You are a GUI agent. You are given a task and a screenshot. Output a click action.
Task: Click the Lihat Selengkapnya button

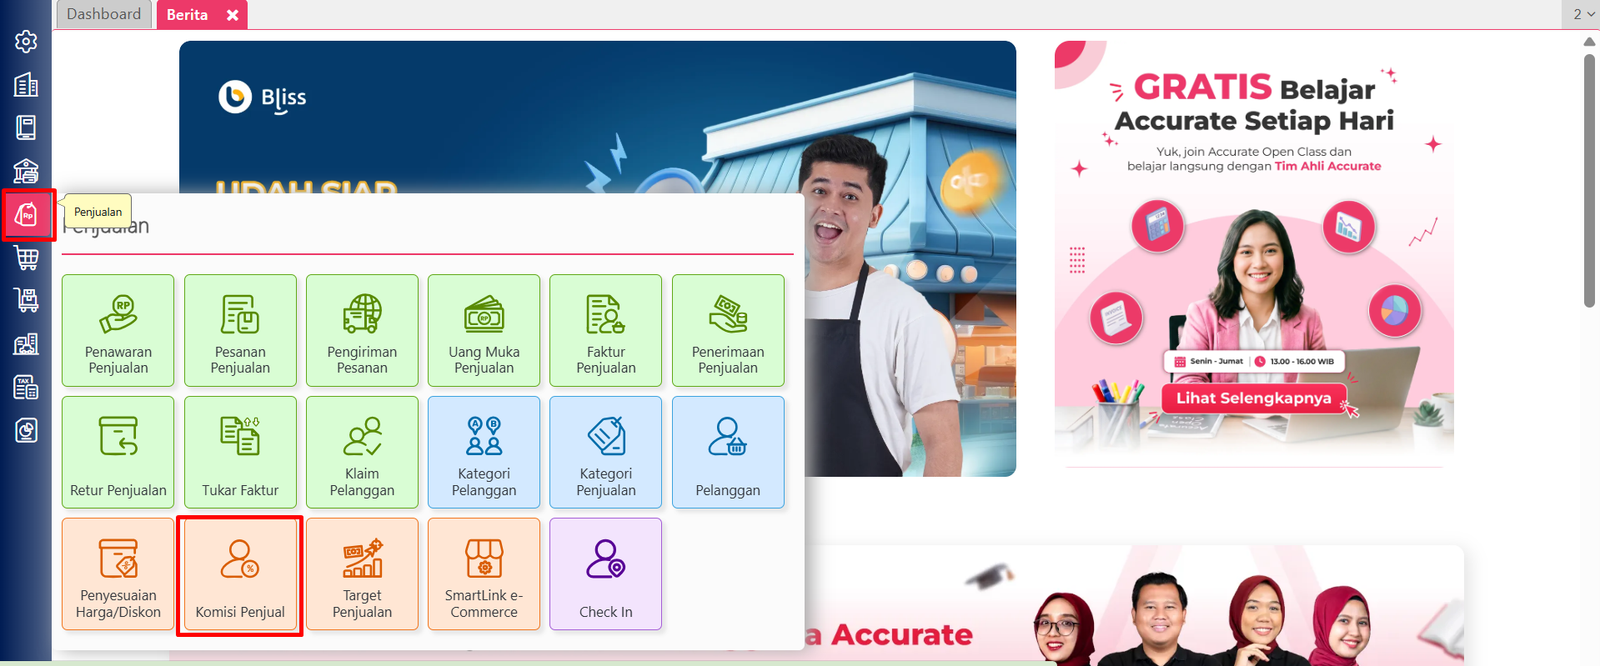(x=1254, y=398)
